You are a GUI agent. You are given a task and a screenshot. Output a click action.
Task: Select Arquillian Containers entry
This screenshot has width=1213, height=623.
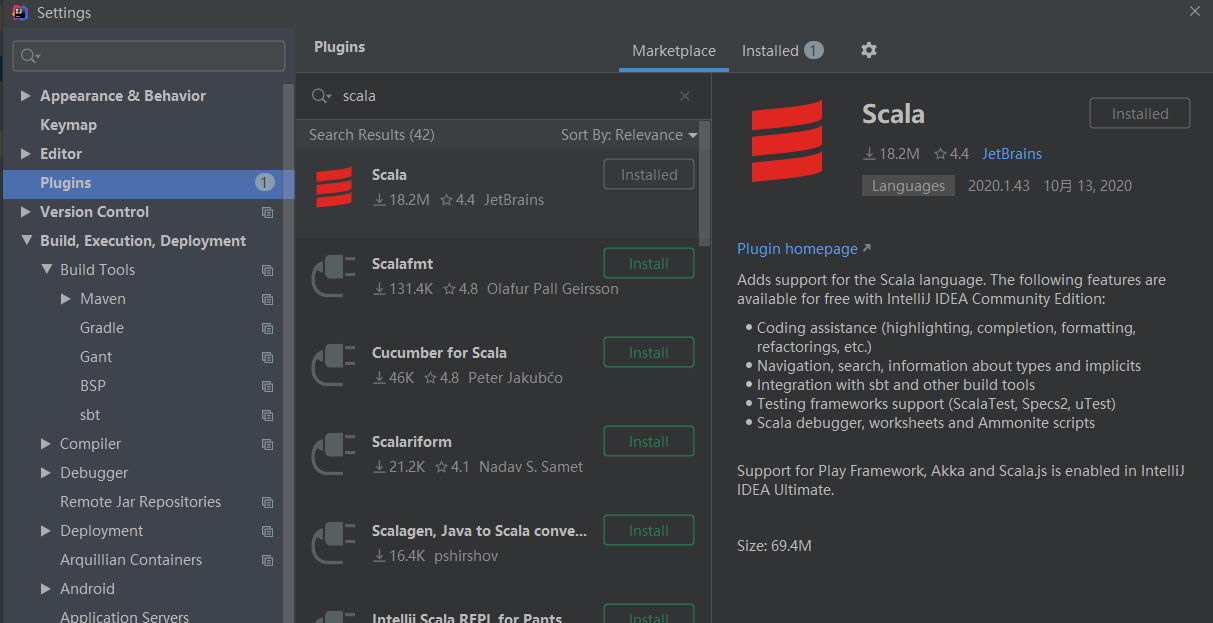pyautogui.click(x=131, y=560)
